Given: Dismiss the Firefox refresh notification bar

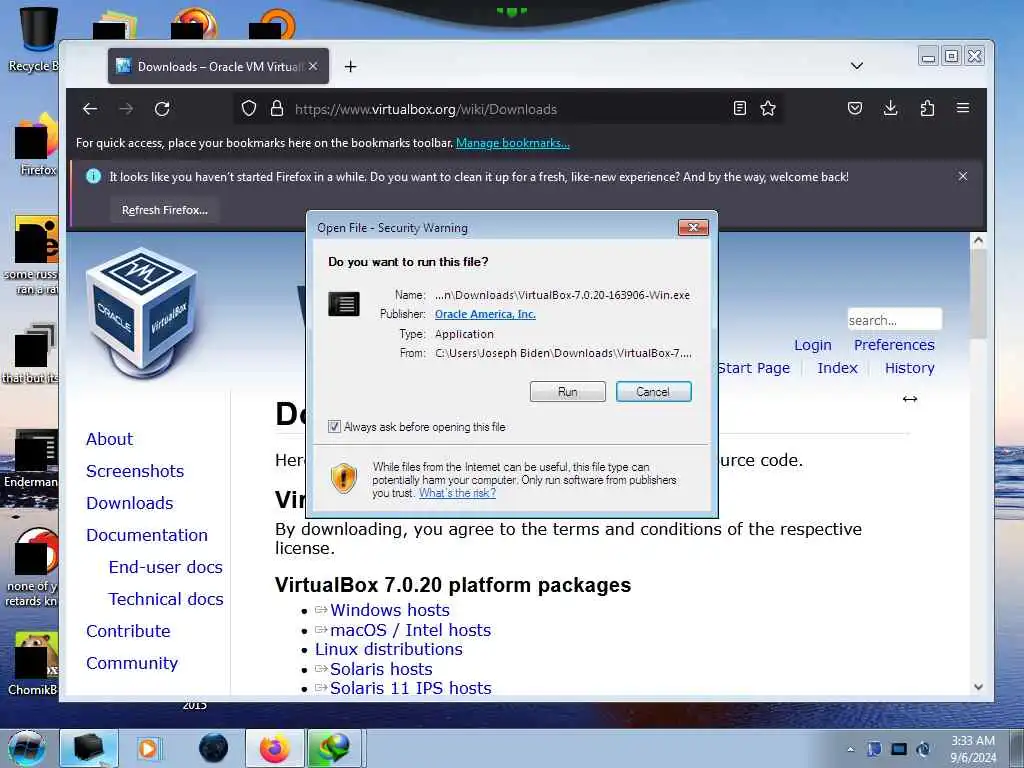Looking at the screenshot, I should pyautogui.click(x=963, y=176).
